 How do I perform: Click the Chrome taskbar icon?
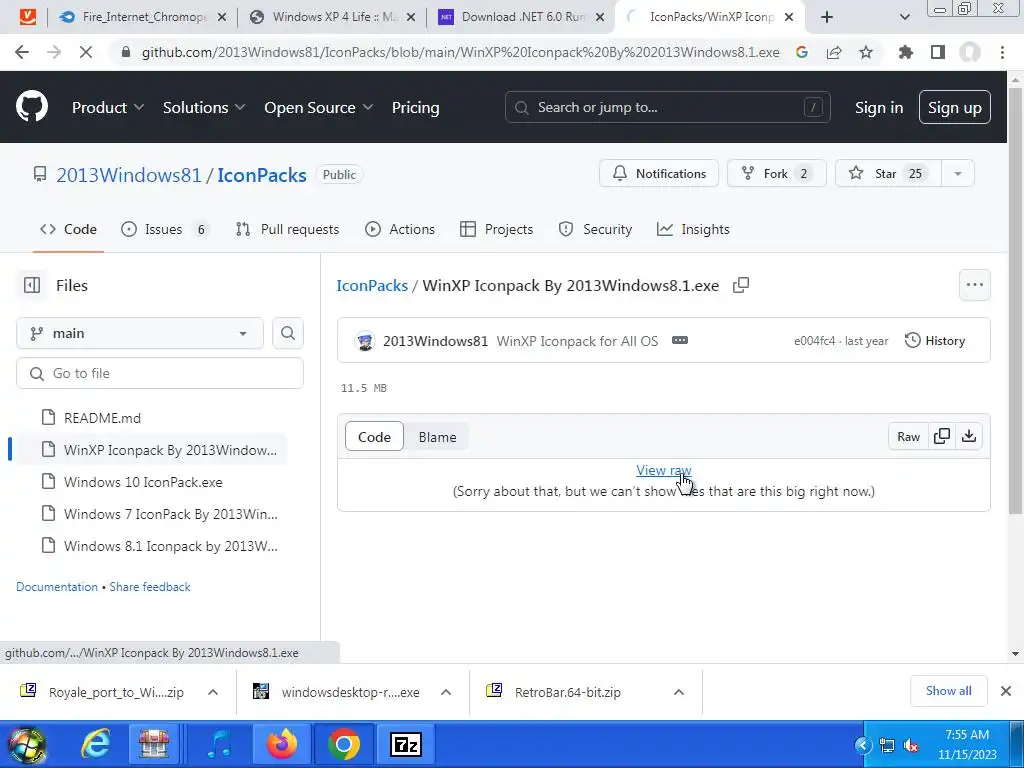coord(344,744)
